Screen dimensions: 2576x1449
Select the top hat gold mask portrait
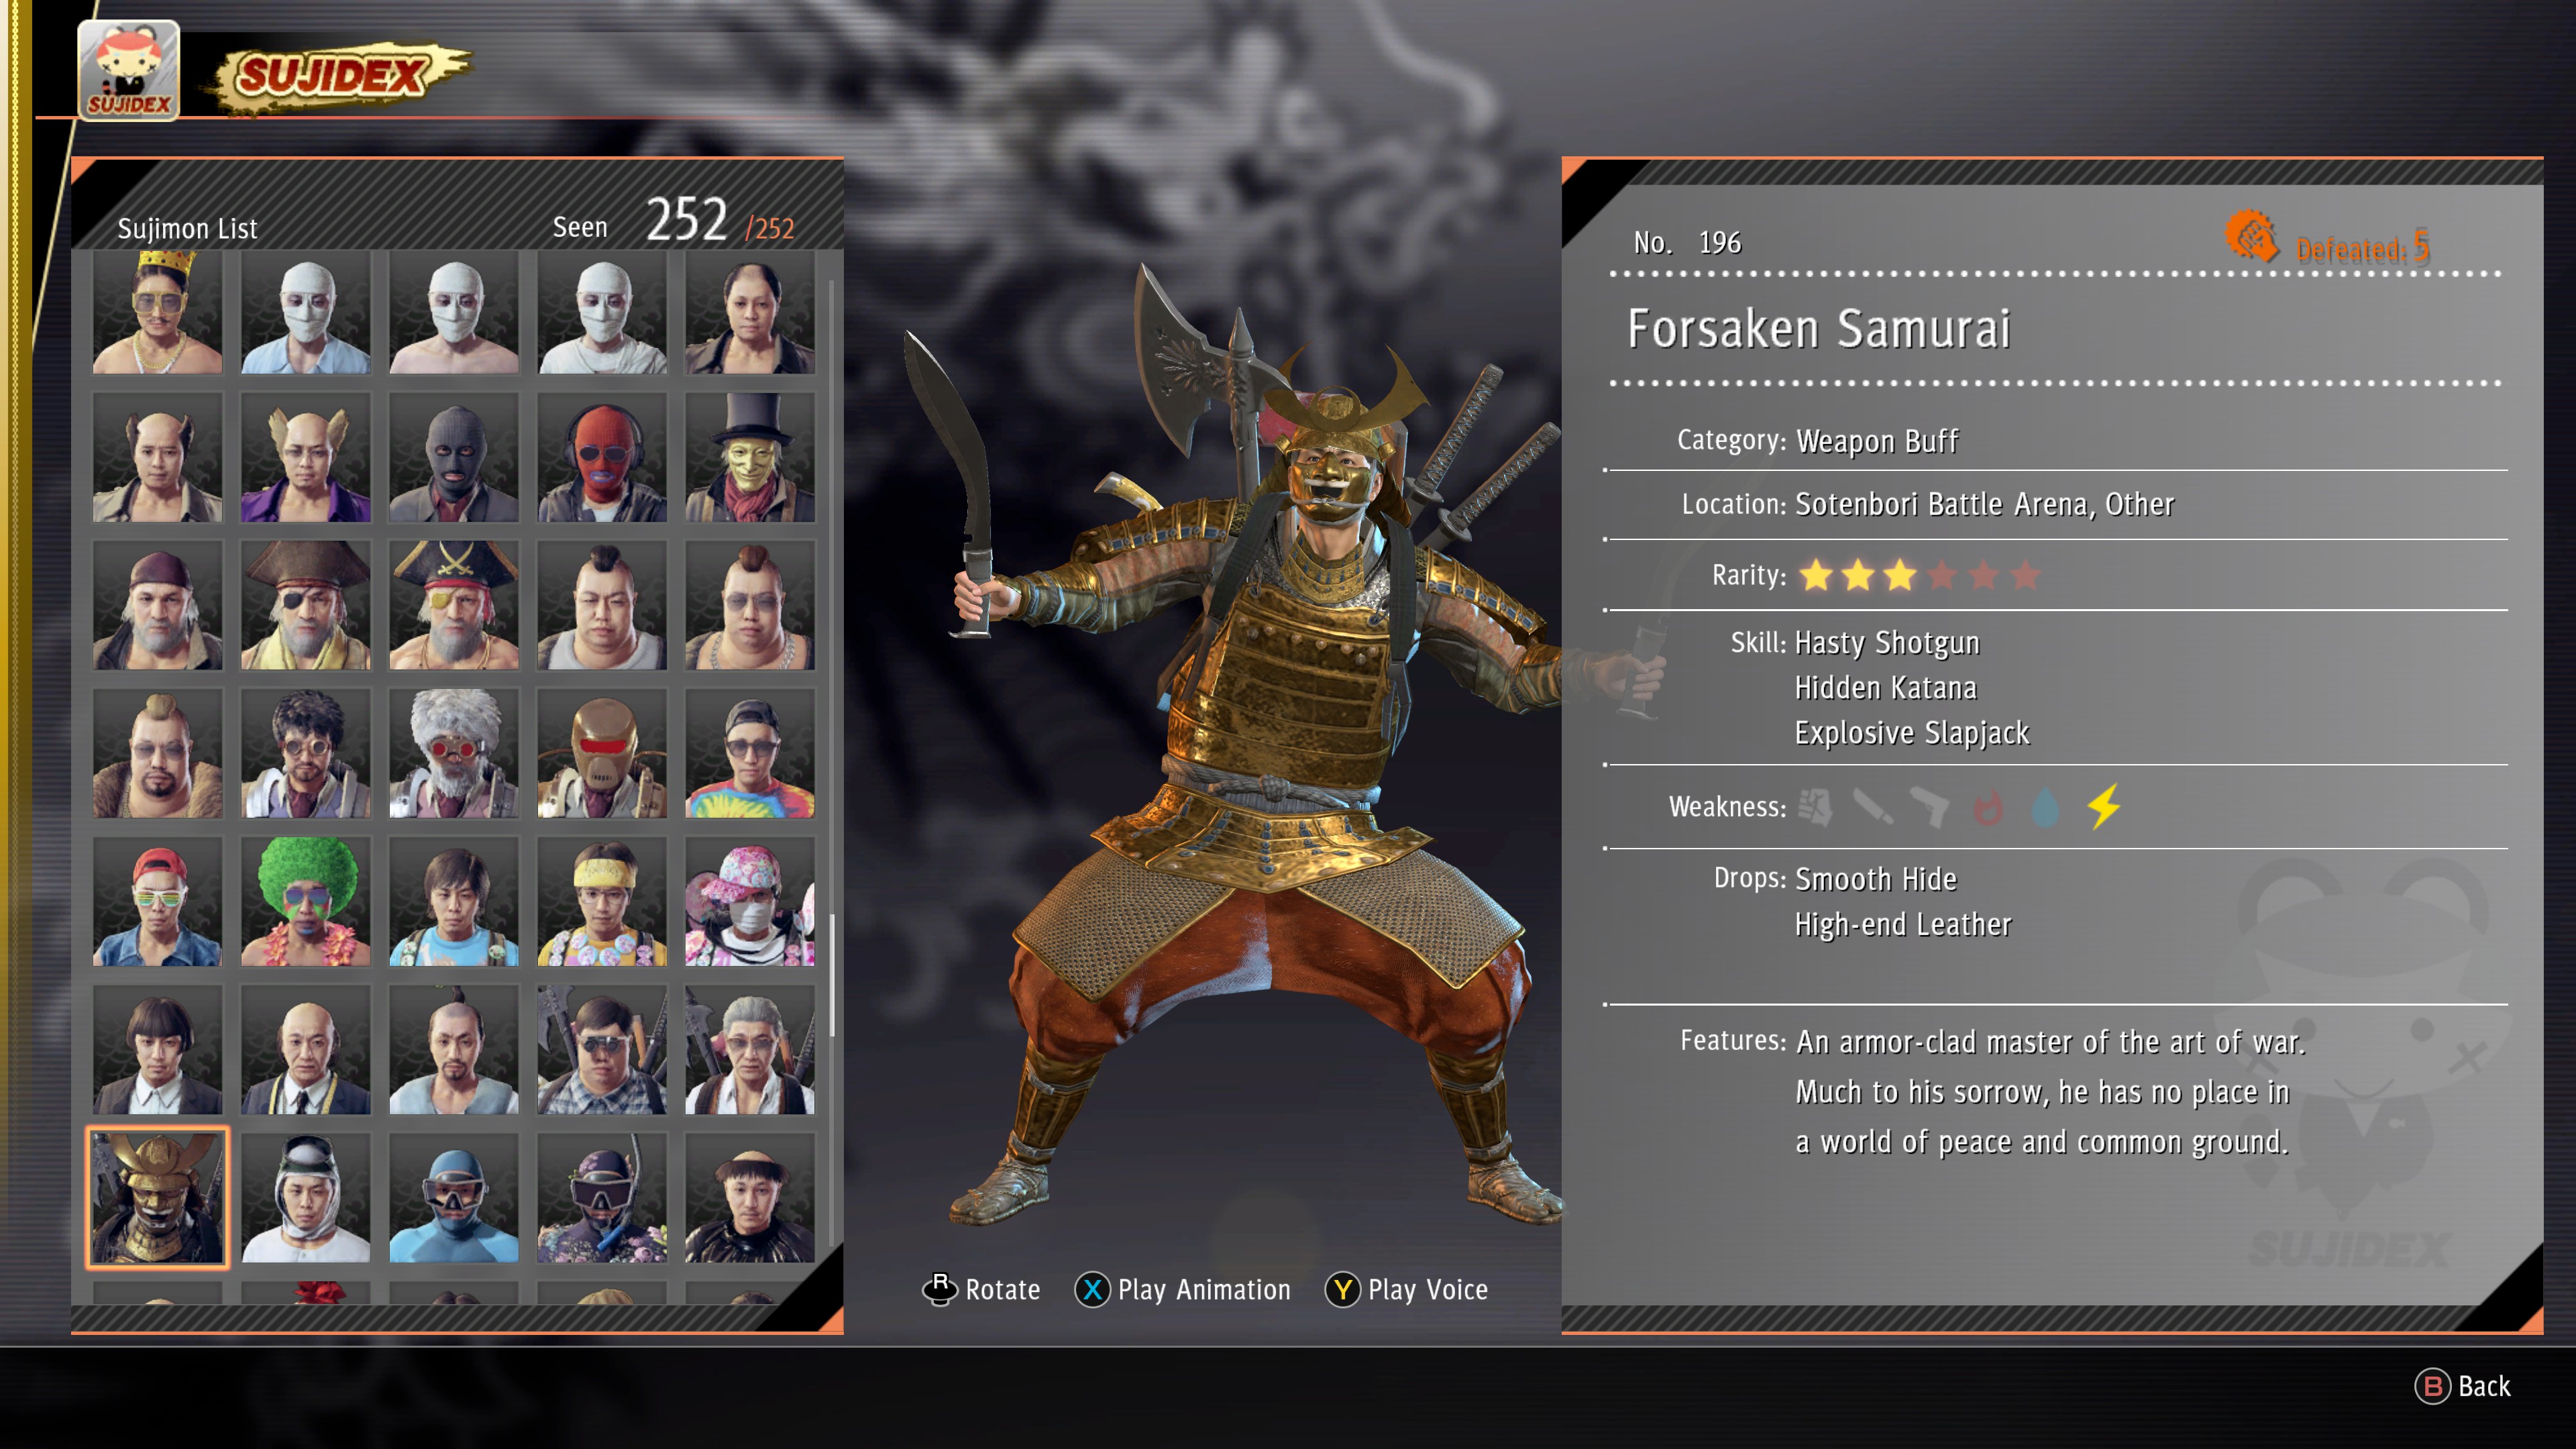(750, 457)
